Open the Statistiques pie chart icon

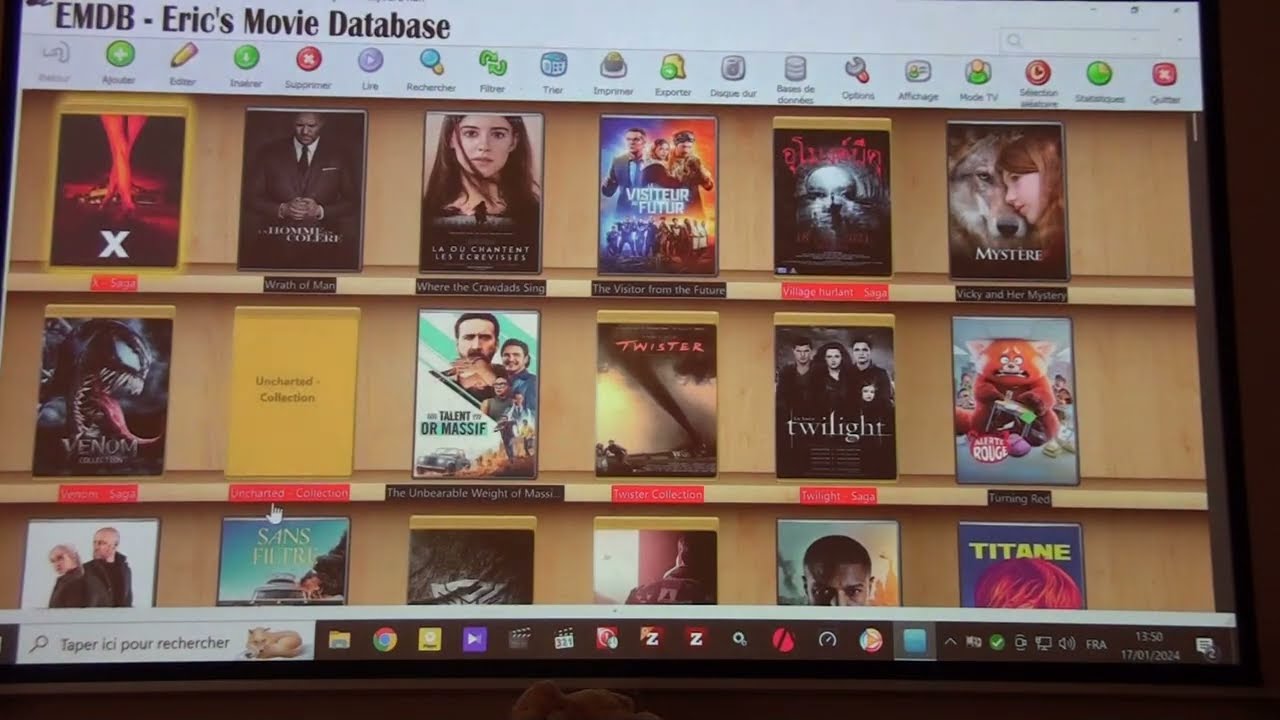tap(1099, 73)
